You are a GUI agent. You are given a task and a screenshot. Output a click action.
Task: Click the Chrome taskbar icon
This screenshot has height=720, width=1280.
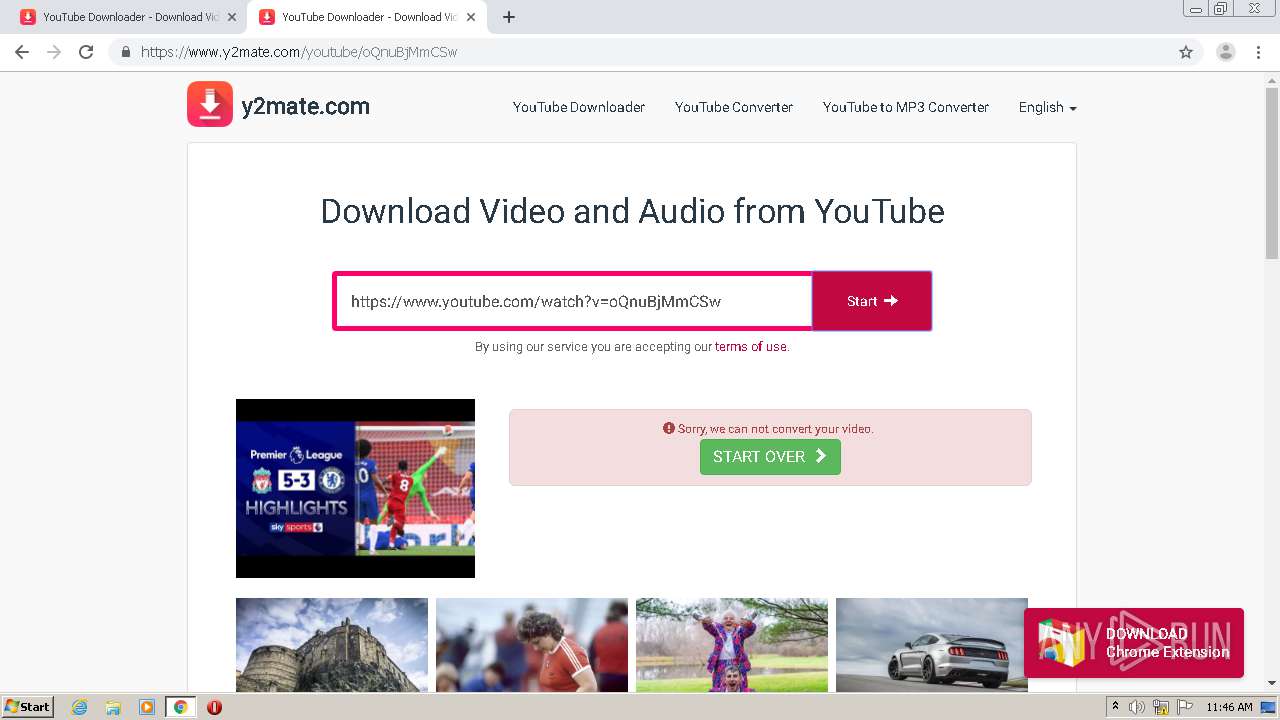(x=180, y=707)
